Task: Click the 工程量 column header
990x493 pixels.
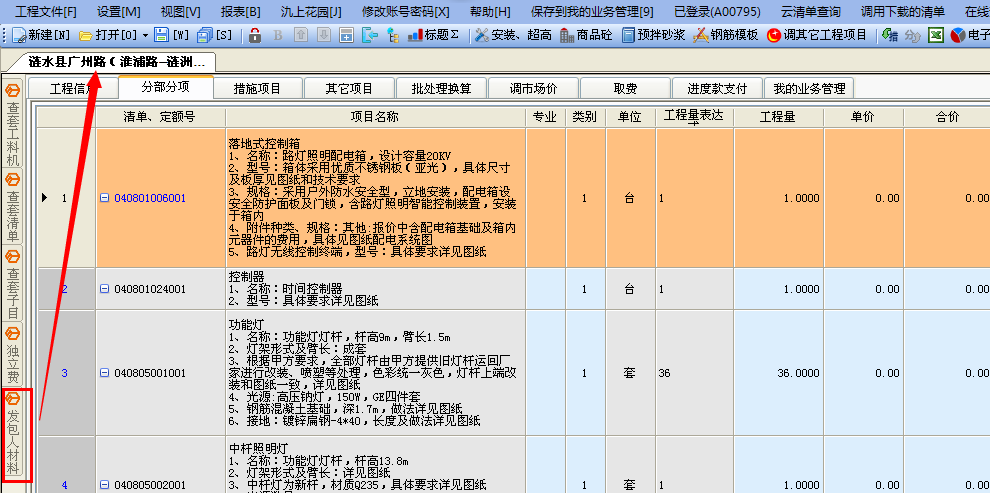Action: [x=777, y=117]
